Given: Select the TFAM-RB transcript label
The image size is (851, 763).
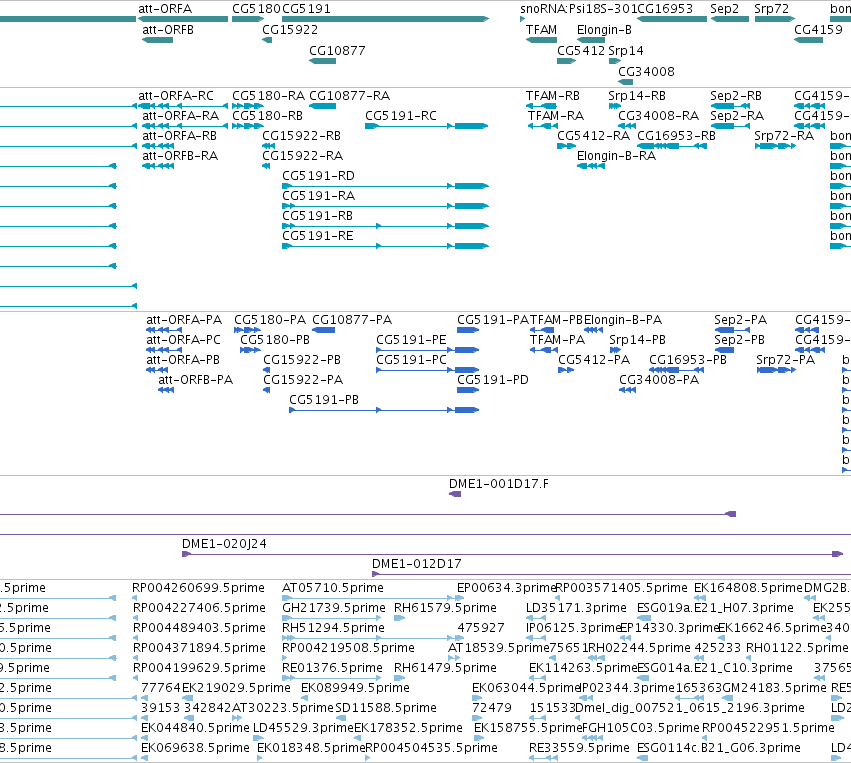Looking at the screenshot, I should [552, 96].
